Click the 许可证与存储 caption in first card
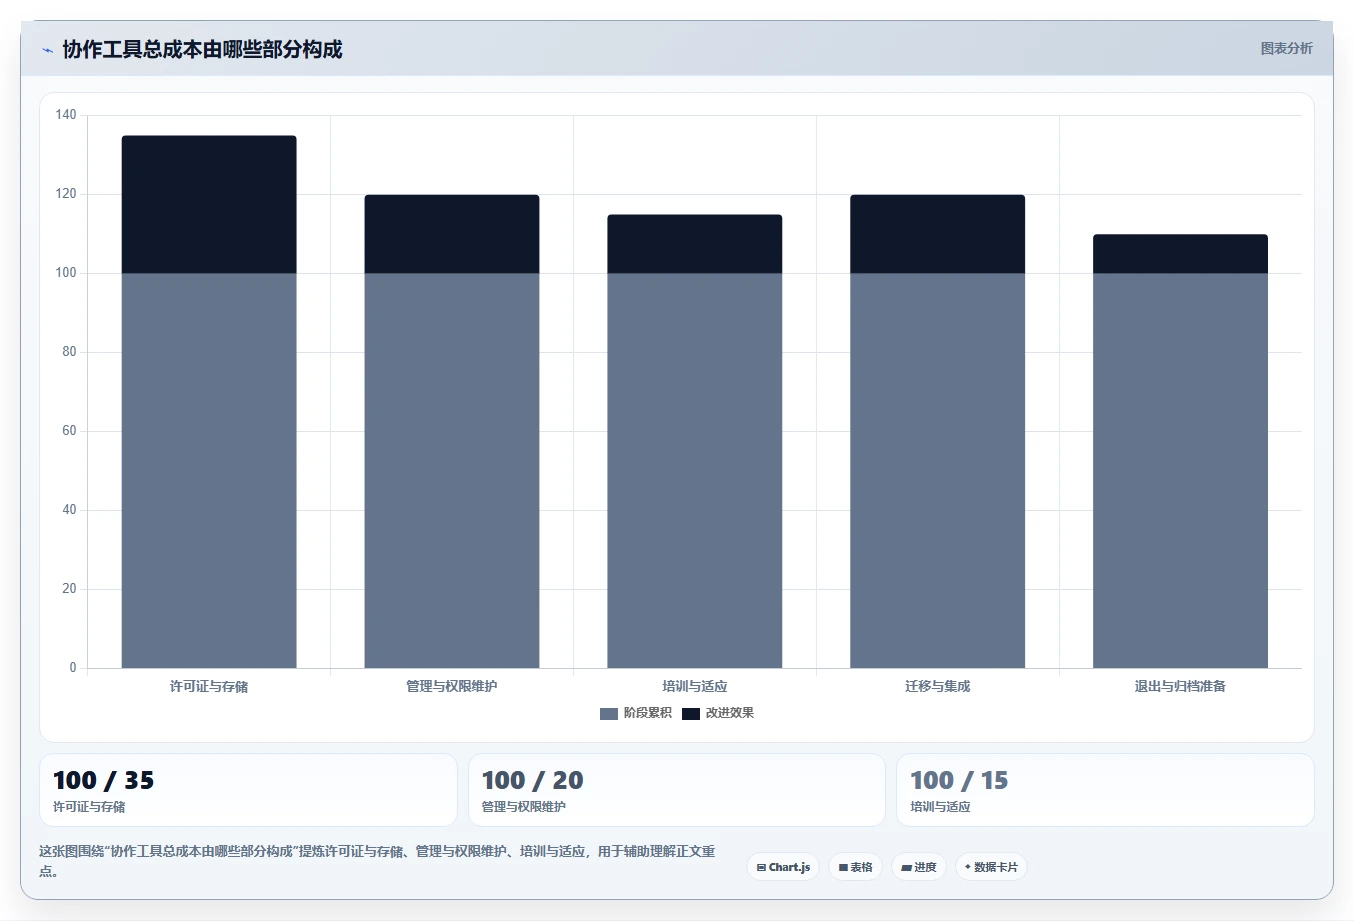1354x921 pixels. point(89,807)
